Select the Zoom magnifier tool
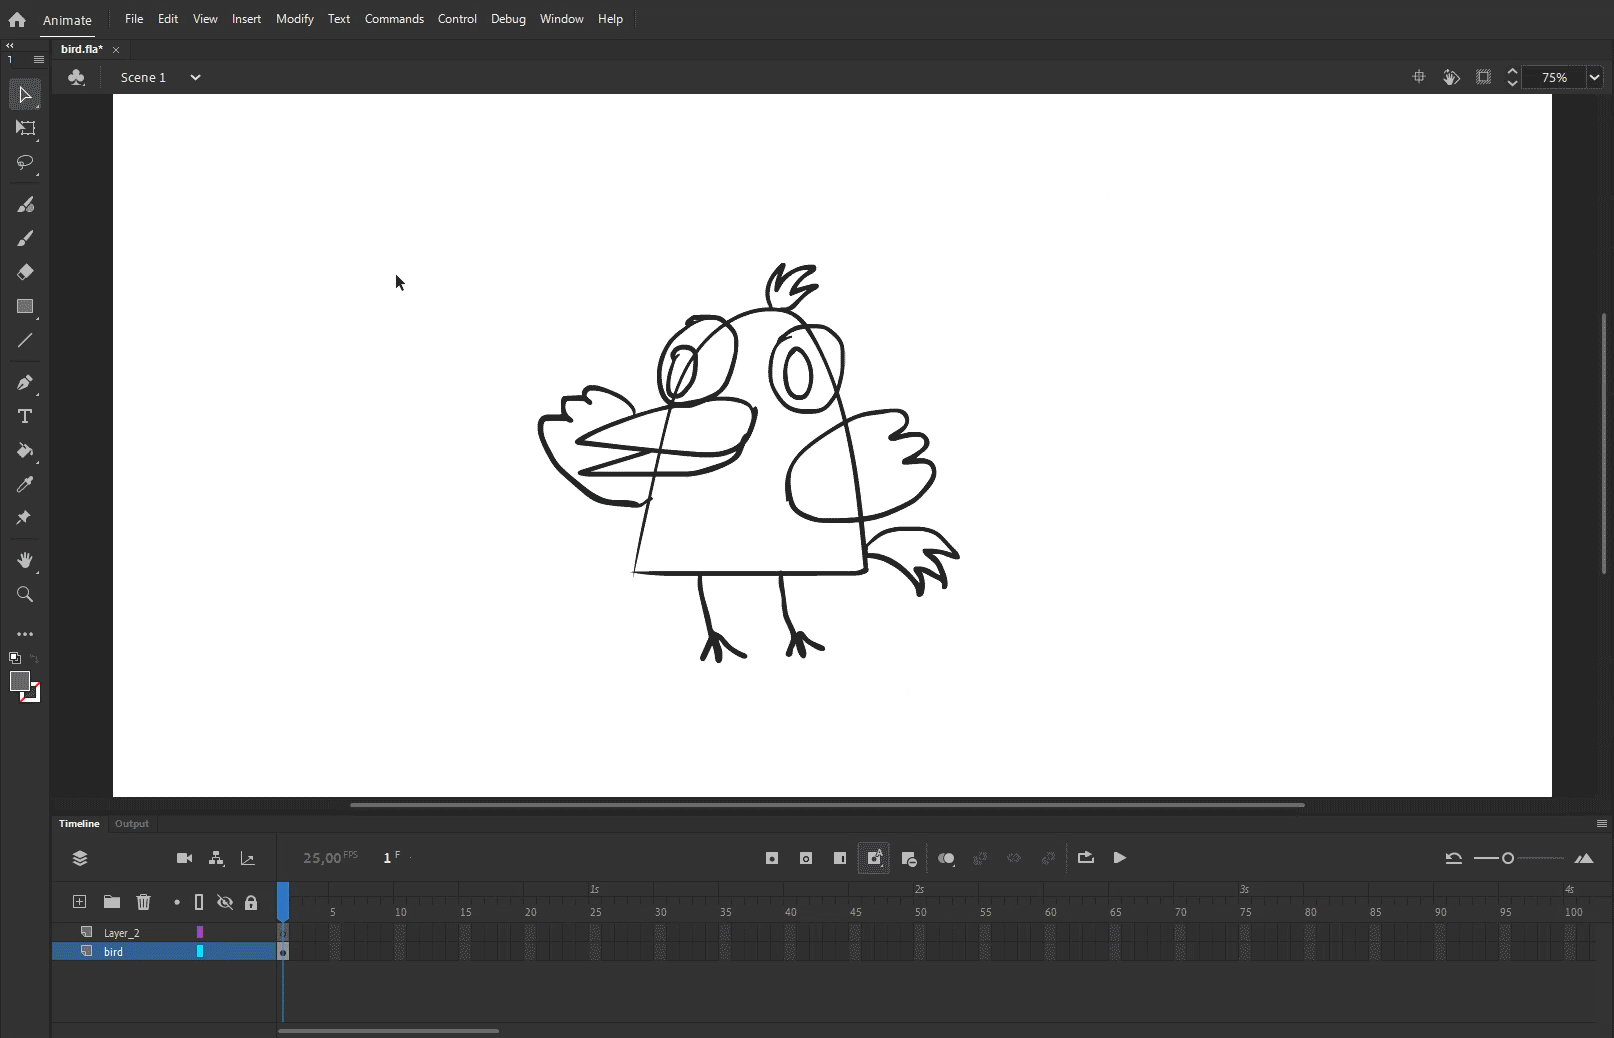Screen dimensions: 1614x1038 coord(25,594)
